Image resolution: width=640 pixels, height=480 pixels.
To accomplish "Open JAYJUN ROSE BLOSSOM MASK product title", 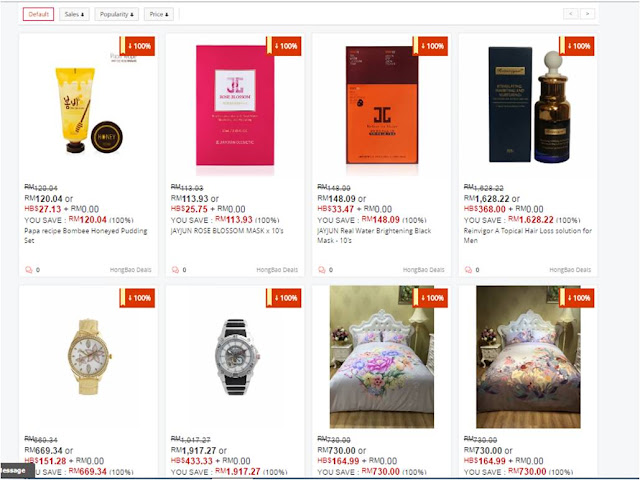I will click(x=227, y=231).
